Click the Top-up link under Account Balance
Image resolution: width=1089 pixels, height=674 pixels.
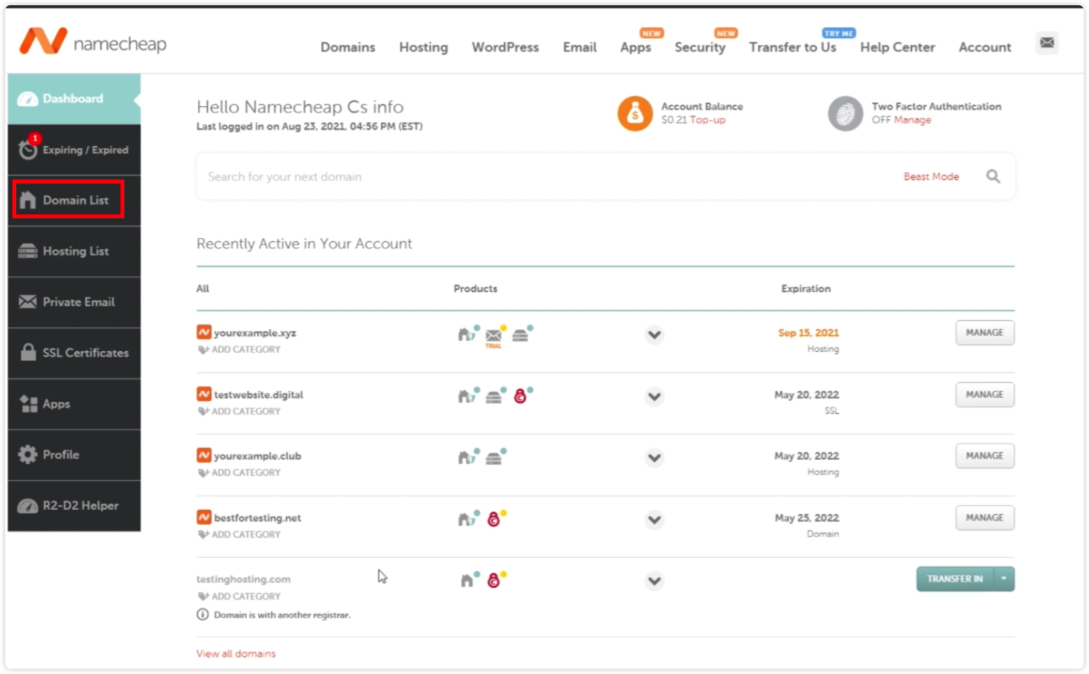click(x=707, y=120)
